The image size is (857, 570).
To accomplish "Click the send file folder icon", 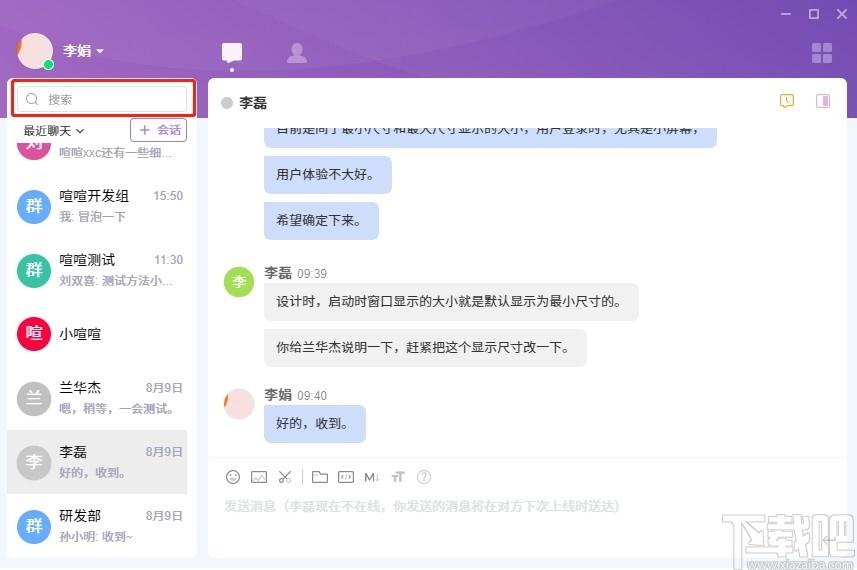I will [x=320, y=477].
